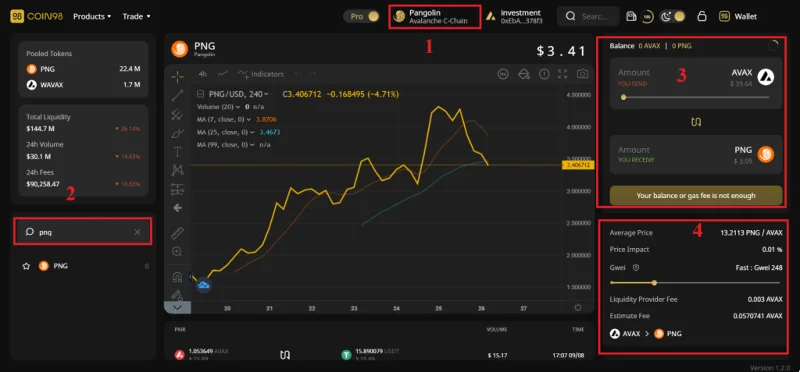Select the long position prediction tool
The image size is (800, 372).
click(x=178, y=189)
